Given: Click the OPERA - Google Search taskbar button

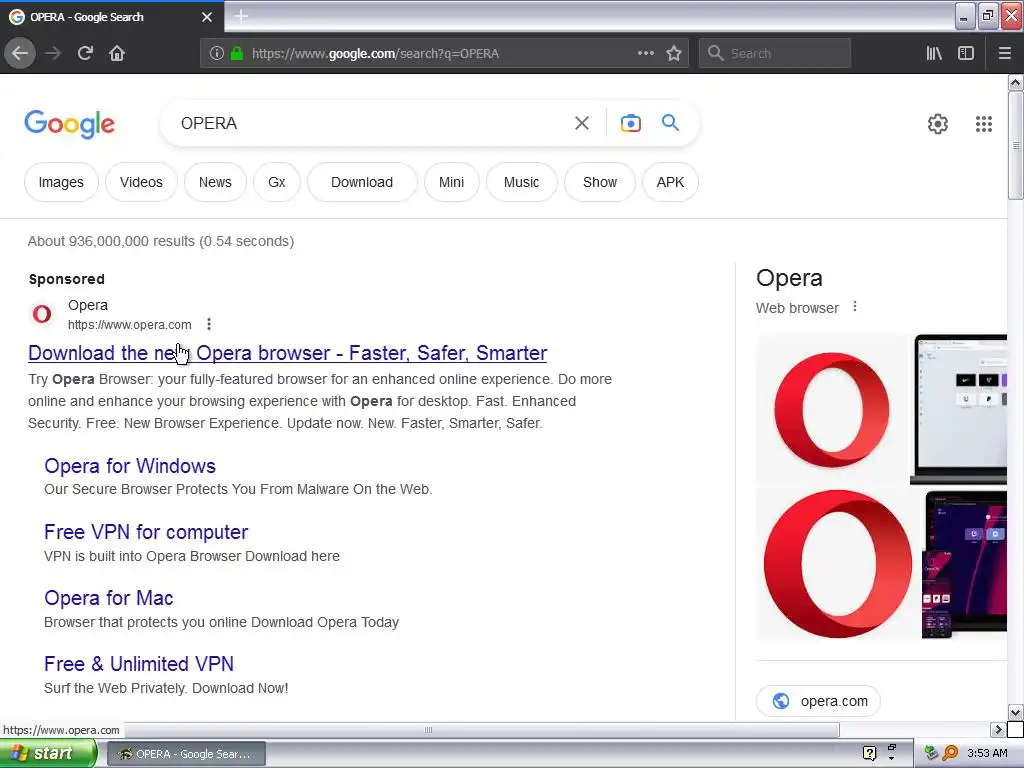Looking at the screenshot, I should pos(186,754).
